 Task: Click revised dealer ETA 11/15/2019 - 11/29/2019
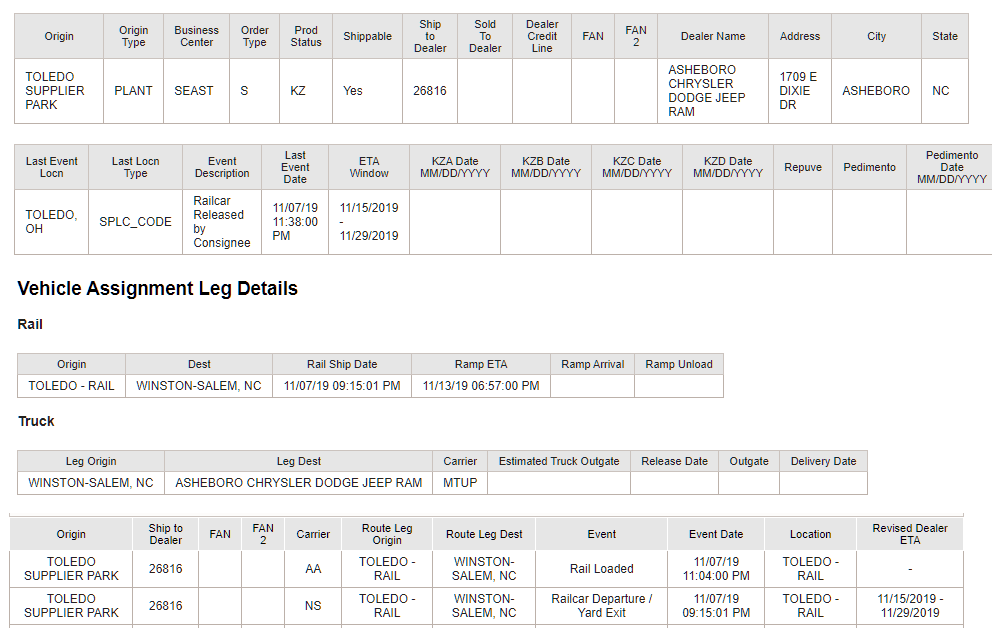pyautogui.click(x=910, y=606)
